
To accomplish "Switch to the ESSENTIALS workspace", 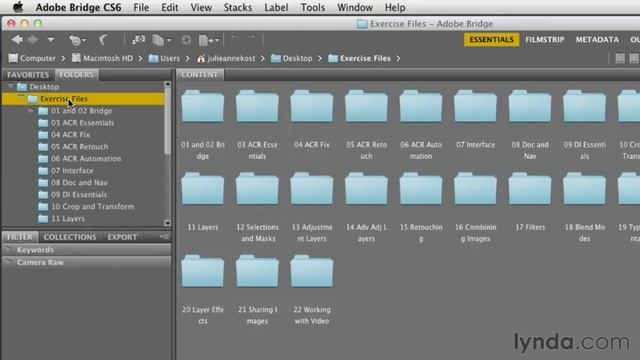I will (491, 40).
